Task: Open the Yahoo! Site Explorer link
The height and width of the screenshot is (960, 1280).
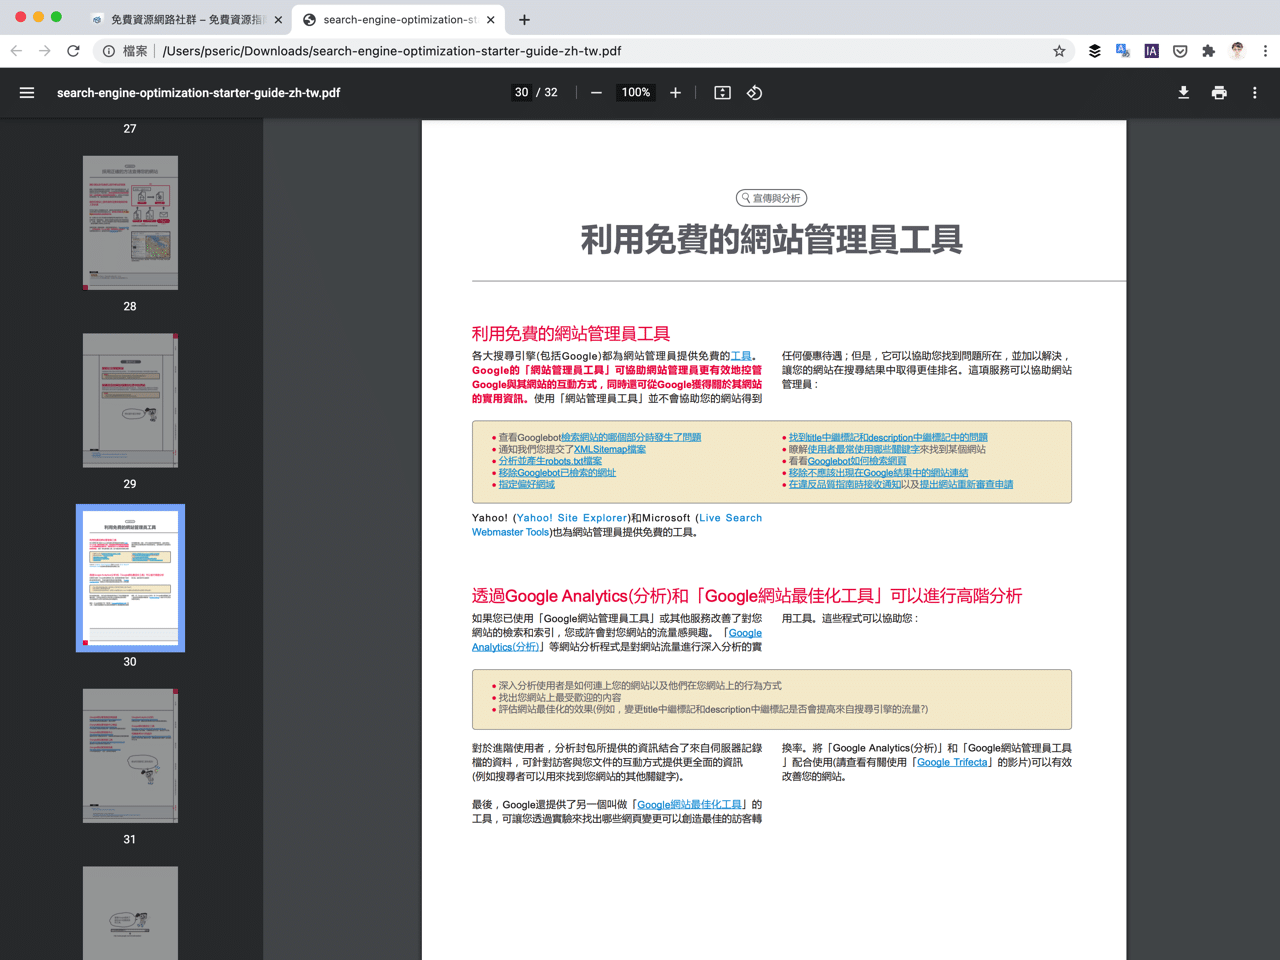Action: click(572, 518)
